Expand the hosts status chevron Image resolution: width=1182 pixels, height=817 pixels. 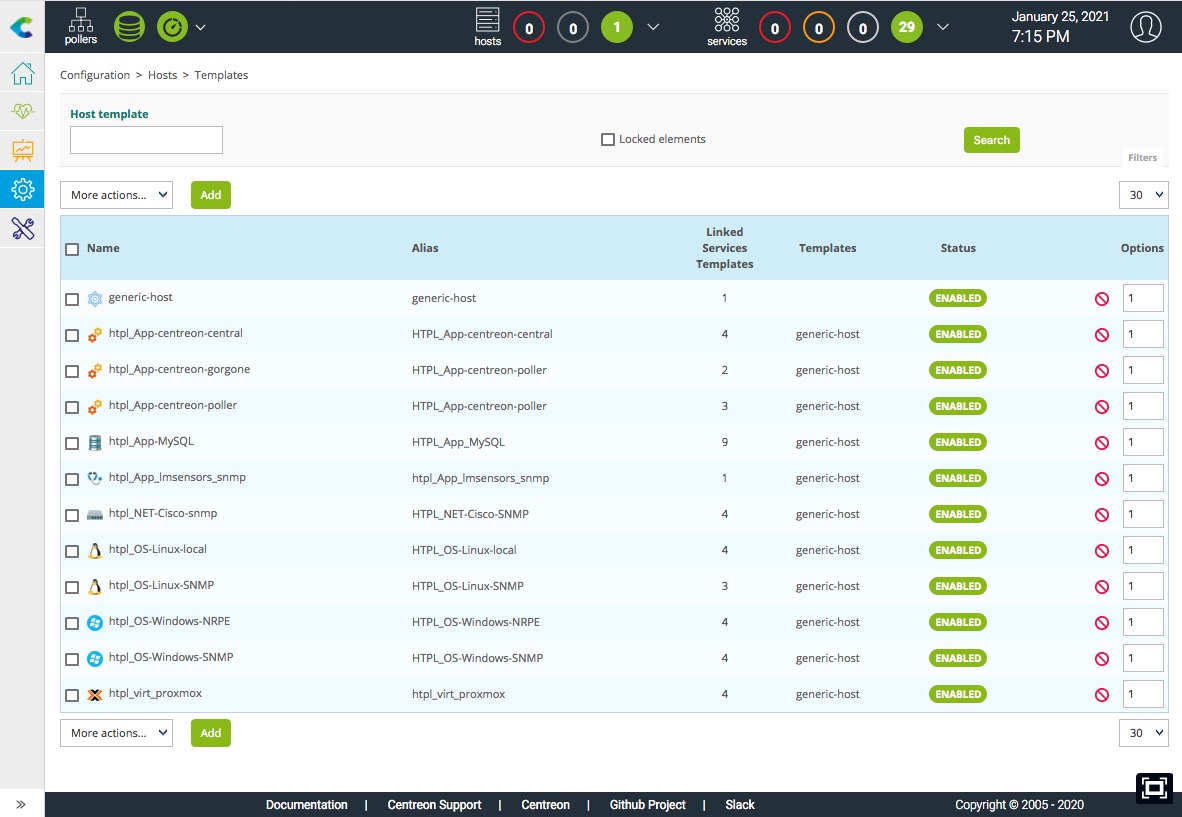(653, 27)
